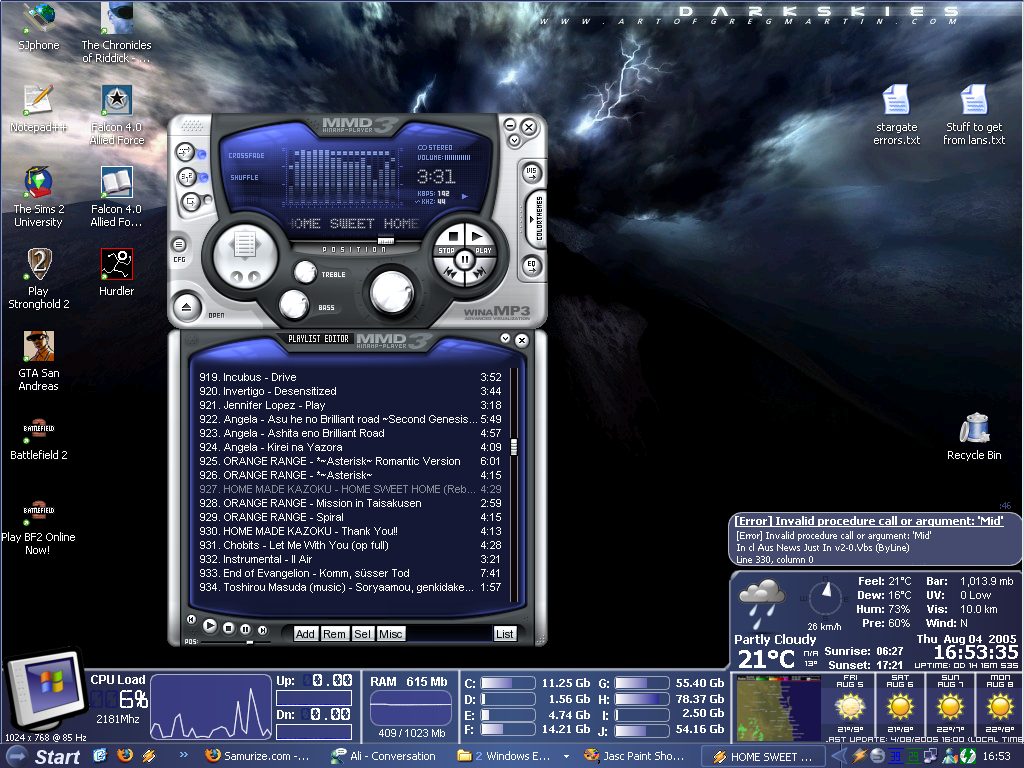
Task: Click the playlist scrollbar thumb
Action: (514, 447)
